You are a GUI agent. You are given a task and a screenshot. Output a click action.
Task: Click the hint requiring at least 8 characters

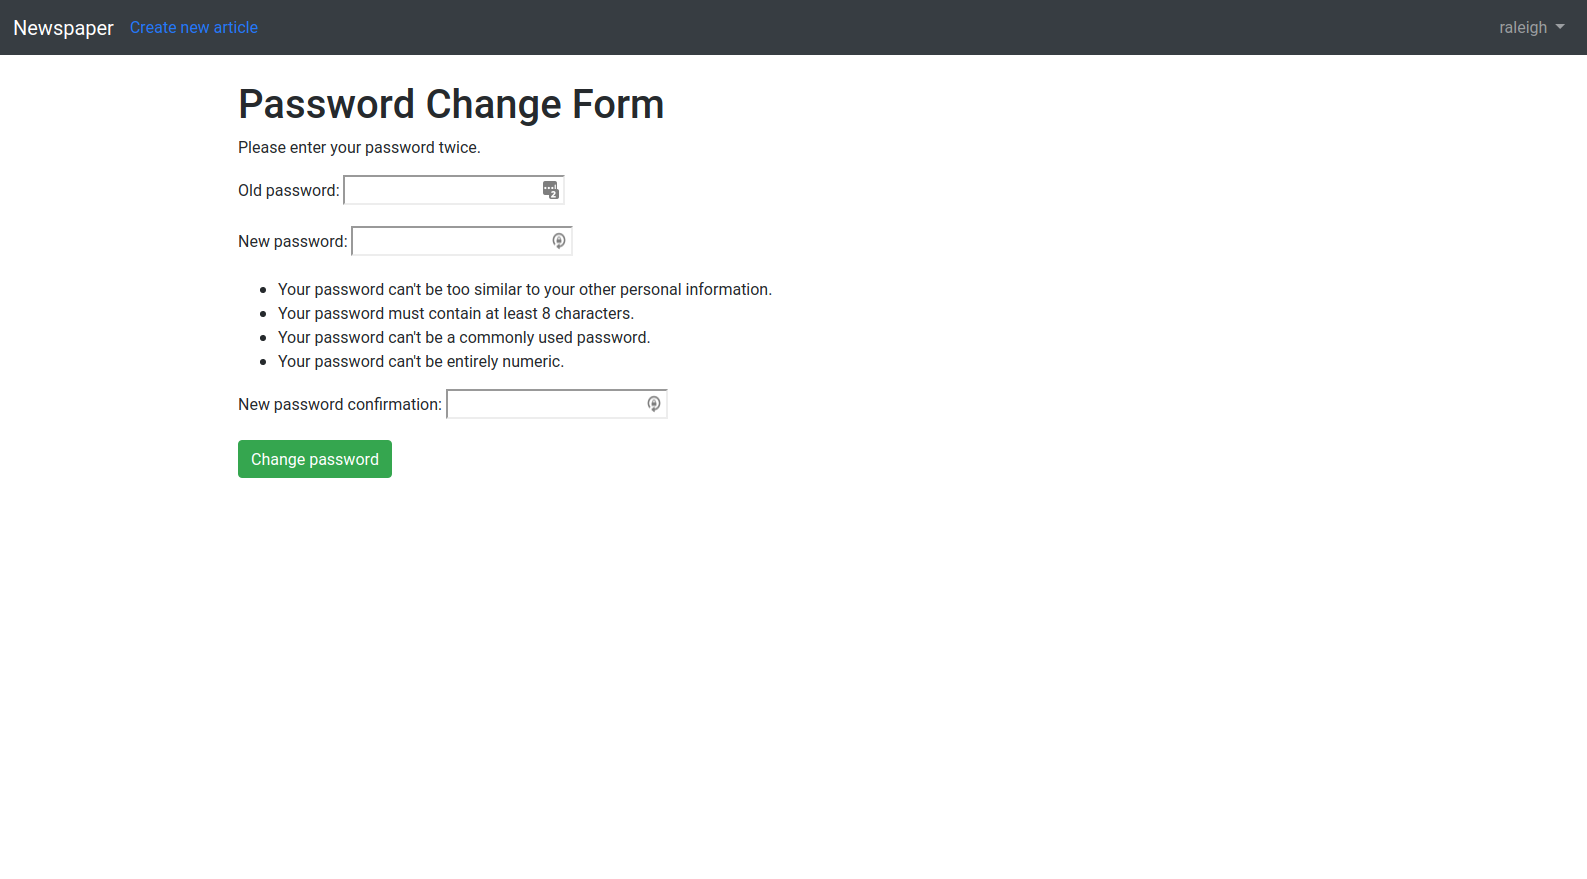[x=456, y=314]
